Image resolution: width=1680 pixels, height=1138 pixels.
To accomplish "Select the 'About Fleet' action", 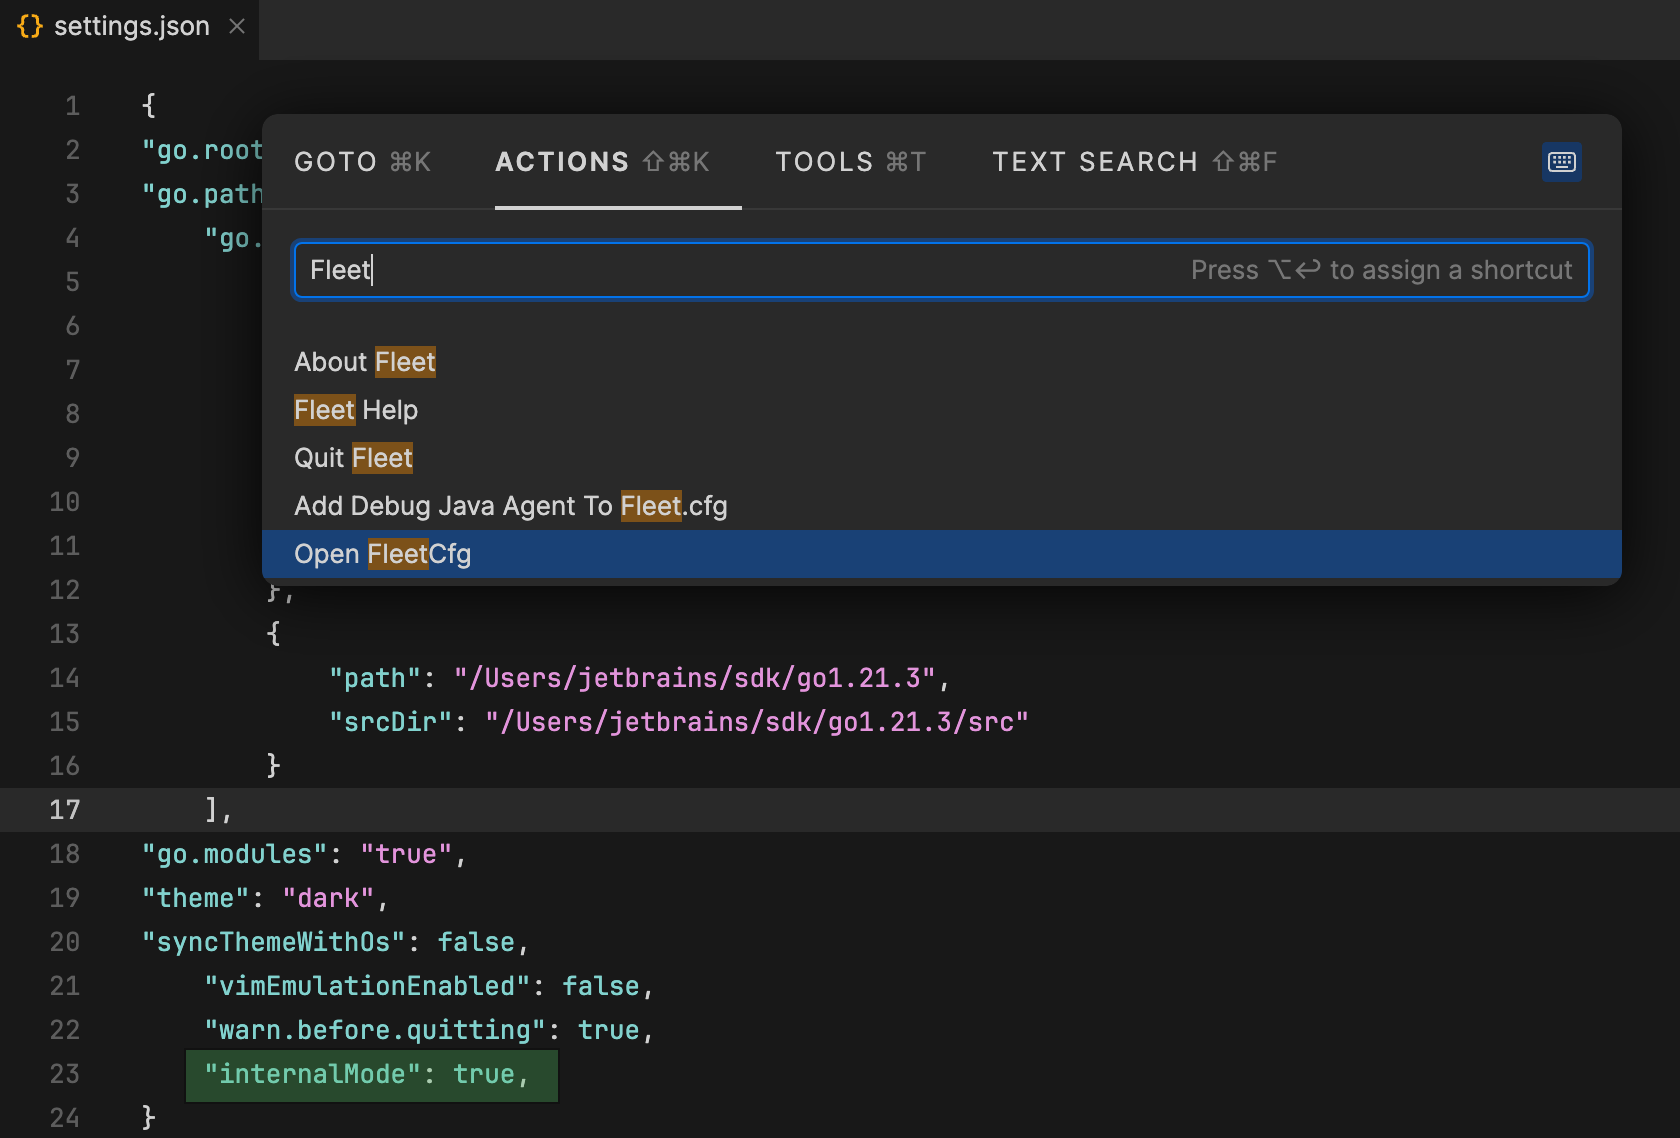I will [x=364, y=361].
